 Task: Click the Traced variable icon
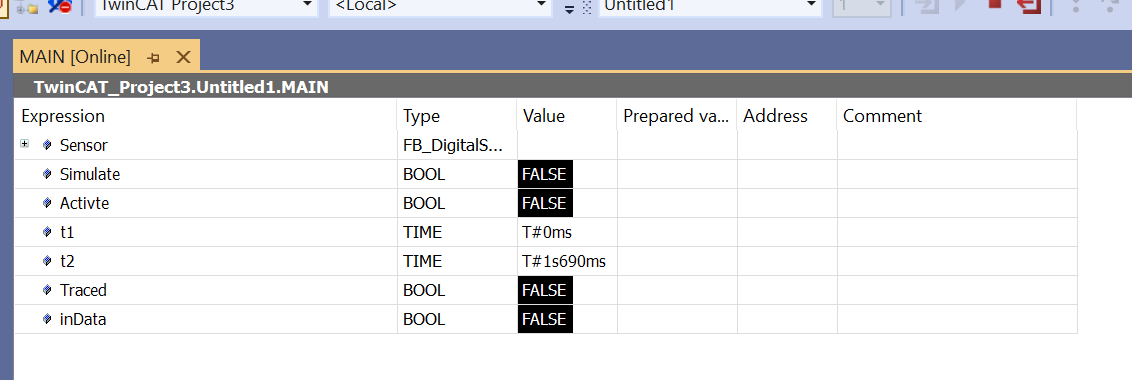click(x=48, y=290)
